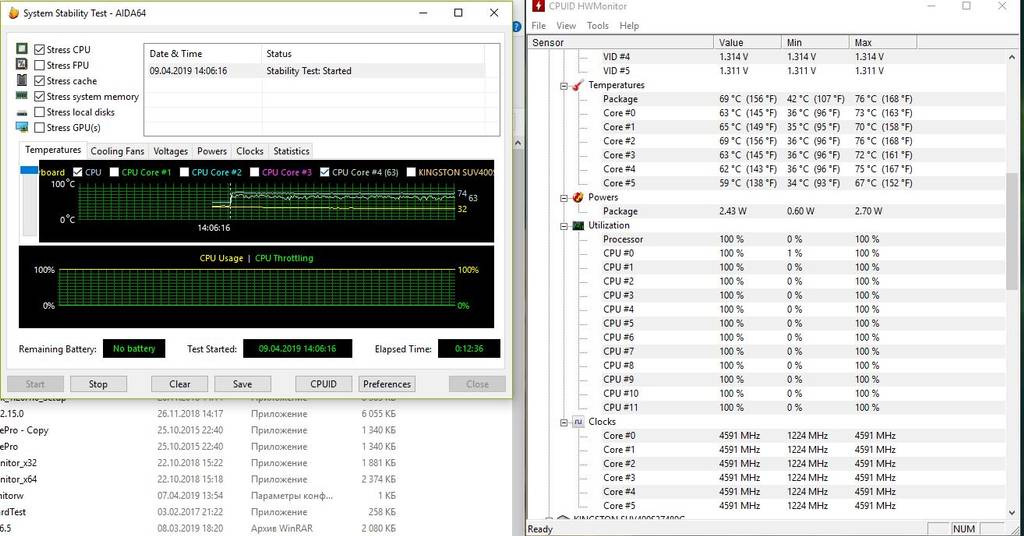Open the Powers tab in AIDA64
Screen dimensions: 1024x536
(212, 151)
